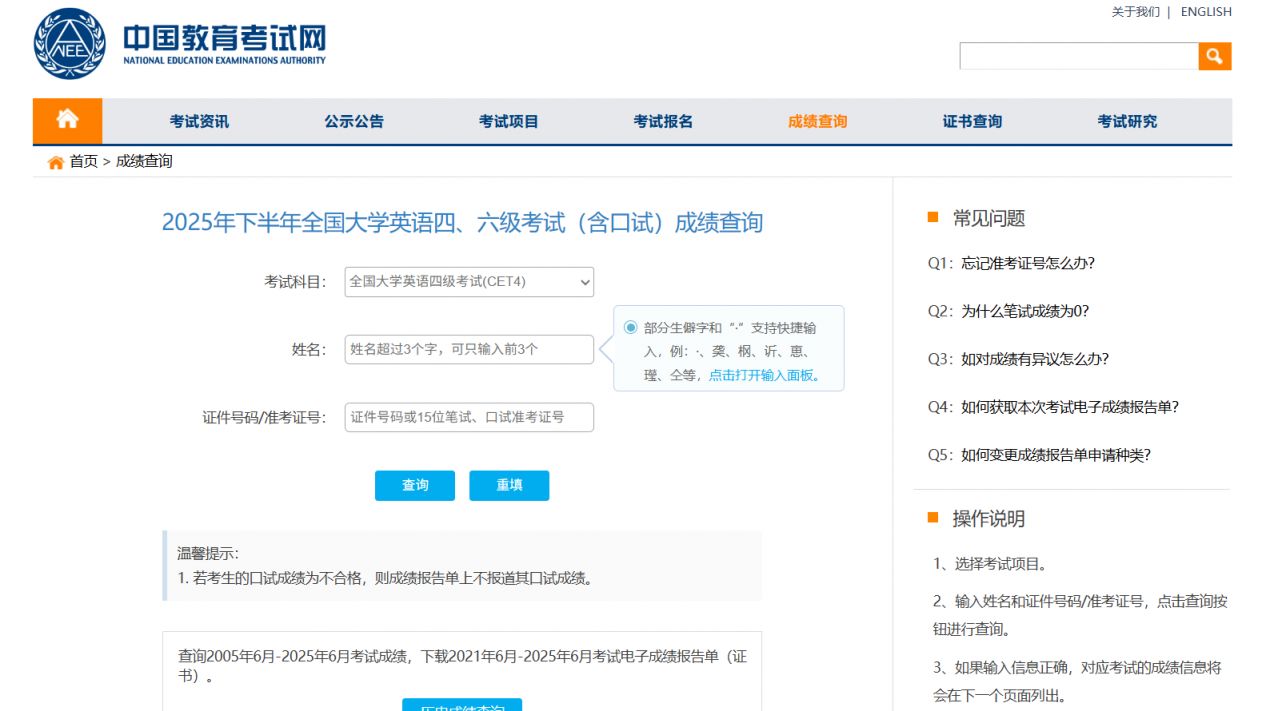Click step 1、选择考试项目 text

pyautogui.click(x=991, y=563)
